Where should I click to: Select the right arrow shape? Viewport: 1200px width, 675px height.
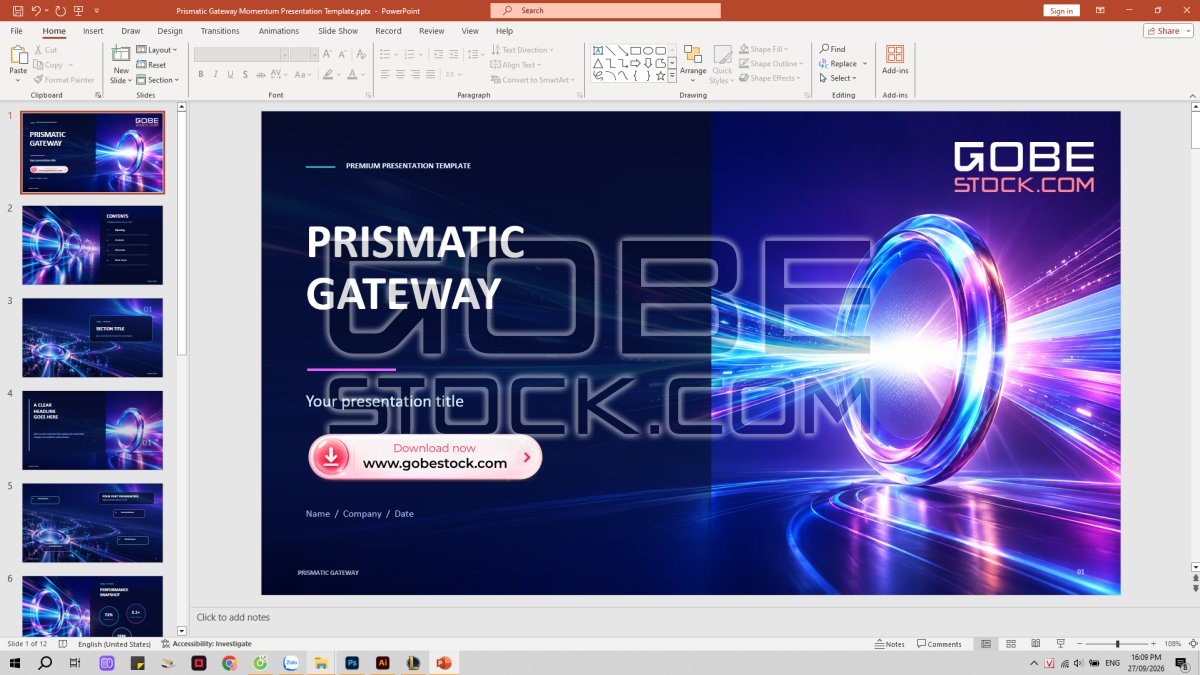tap(635, 63)
